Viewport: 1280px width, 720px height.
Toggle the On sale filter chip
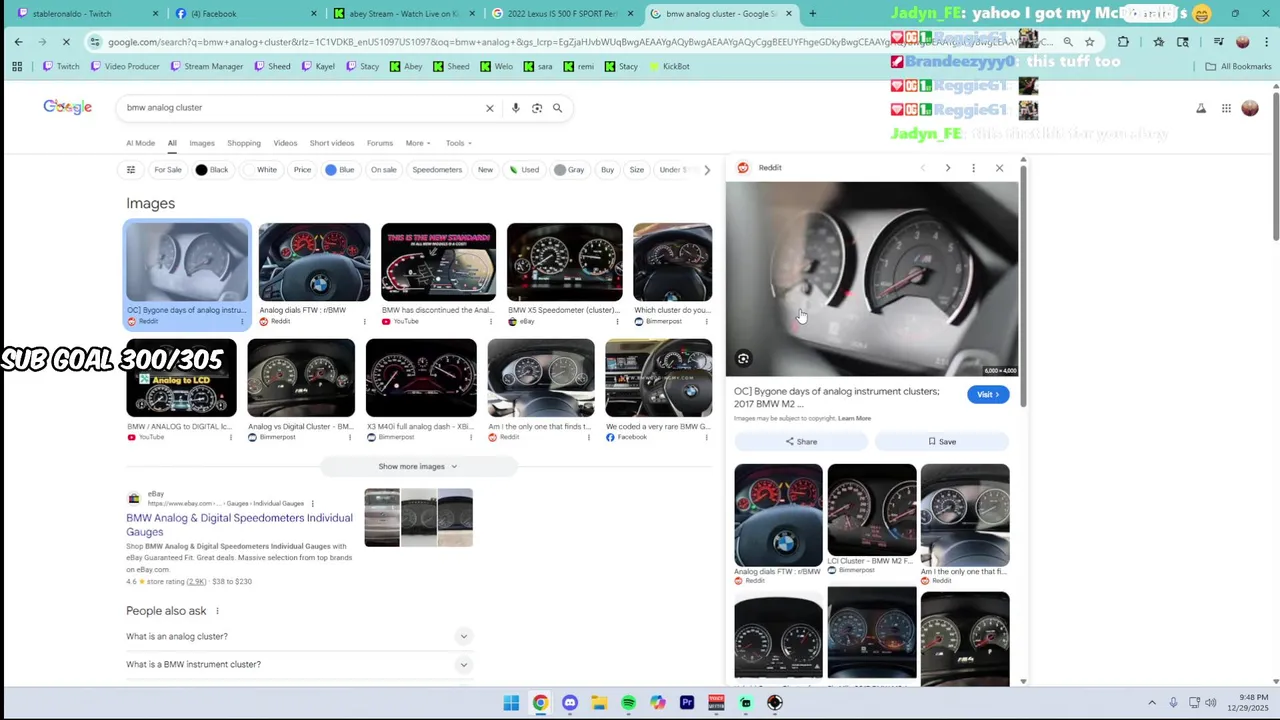pos(384,170)
